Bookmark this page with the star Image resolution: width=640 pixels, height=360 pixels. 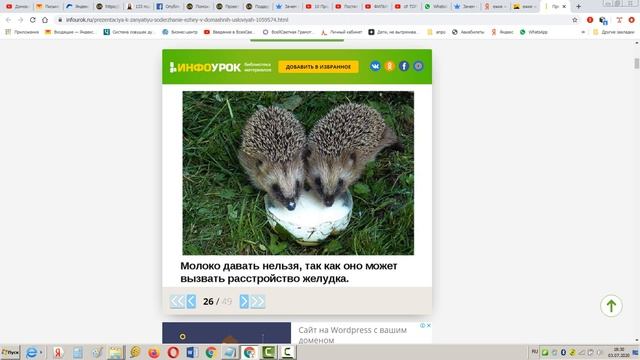tap(575, 20)
